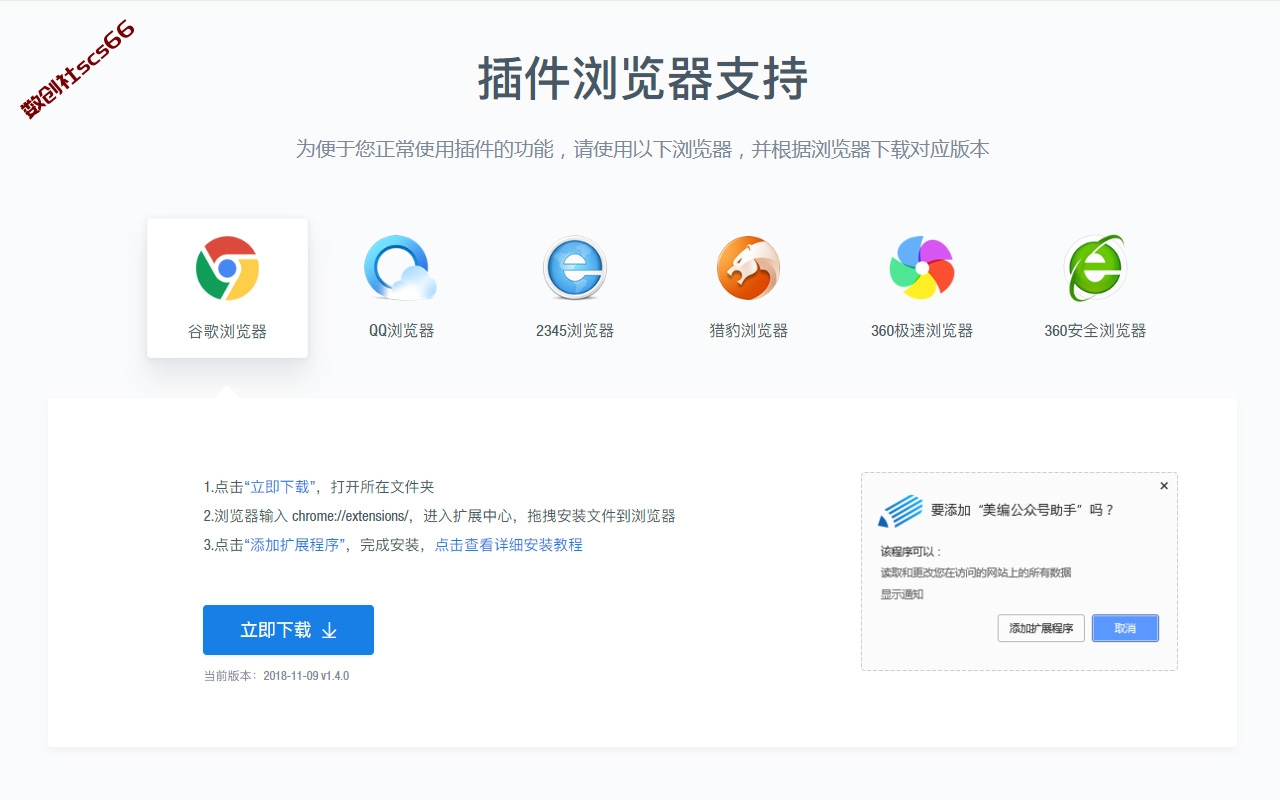Click the “立即下载” link in step 1
This screenshot has width=1280, height=800.
pos(280,487)
